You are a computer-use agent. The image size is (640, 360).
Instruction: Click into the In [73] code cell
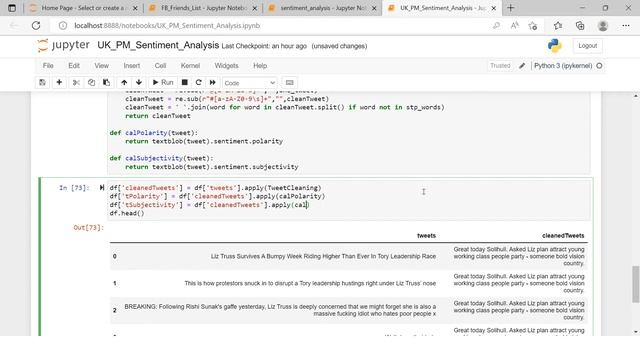[349, 200]
